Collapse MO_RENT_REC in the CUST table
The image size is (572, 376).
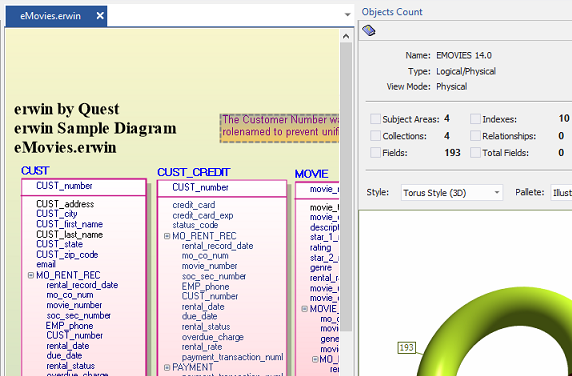[31, 275]
